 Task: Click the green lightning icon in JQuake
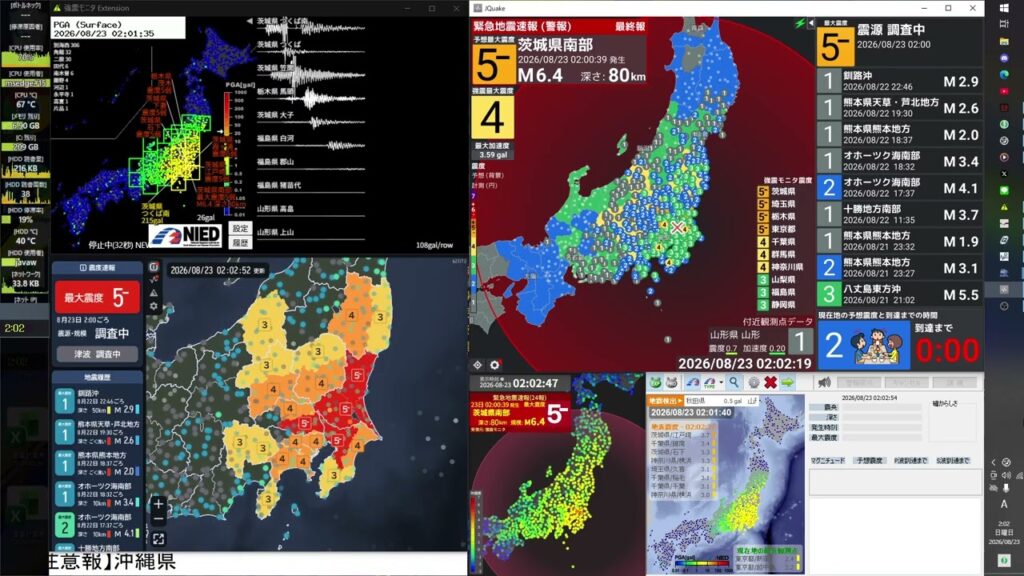point(799,24)
